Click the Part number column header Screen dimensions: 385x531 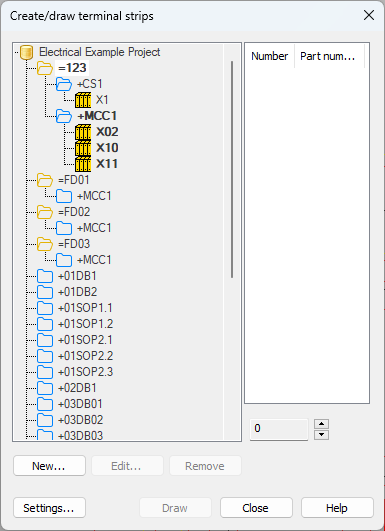tap(329, 56)
